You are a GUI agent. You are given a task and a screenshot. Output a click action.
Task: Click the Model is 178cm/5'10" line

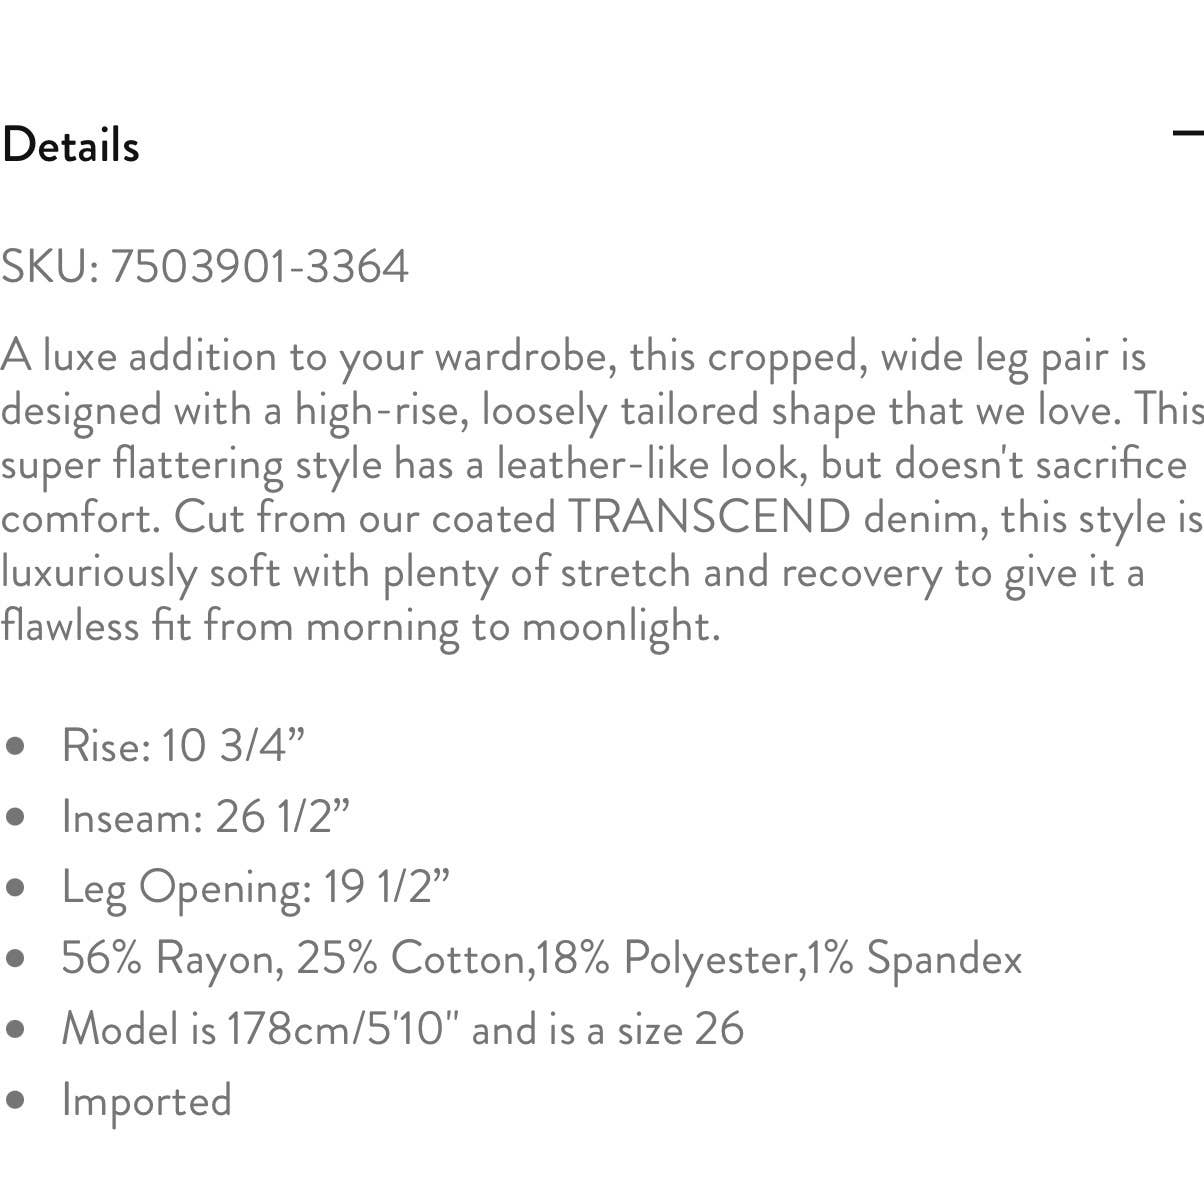pos(402,1029)
